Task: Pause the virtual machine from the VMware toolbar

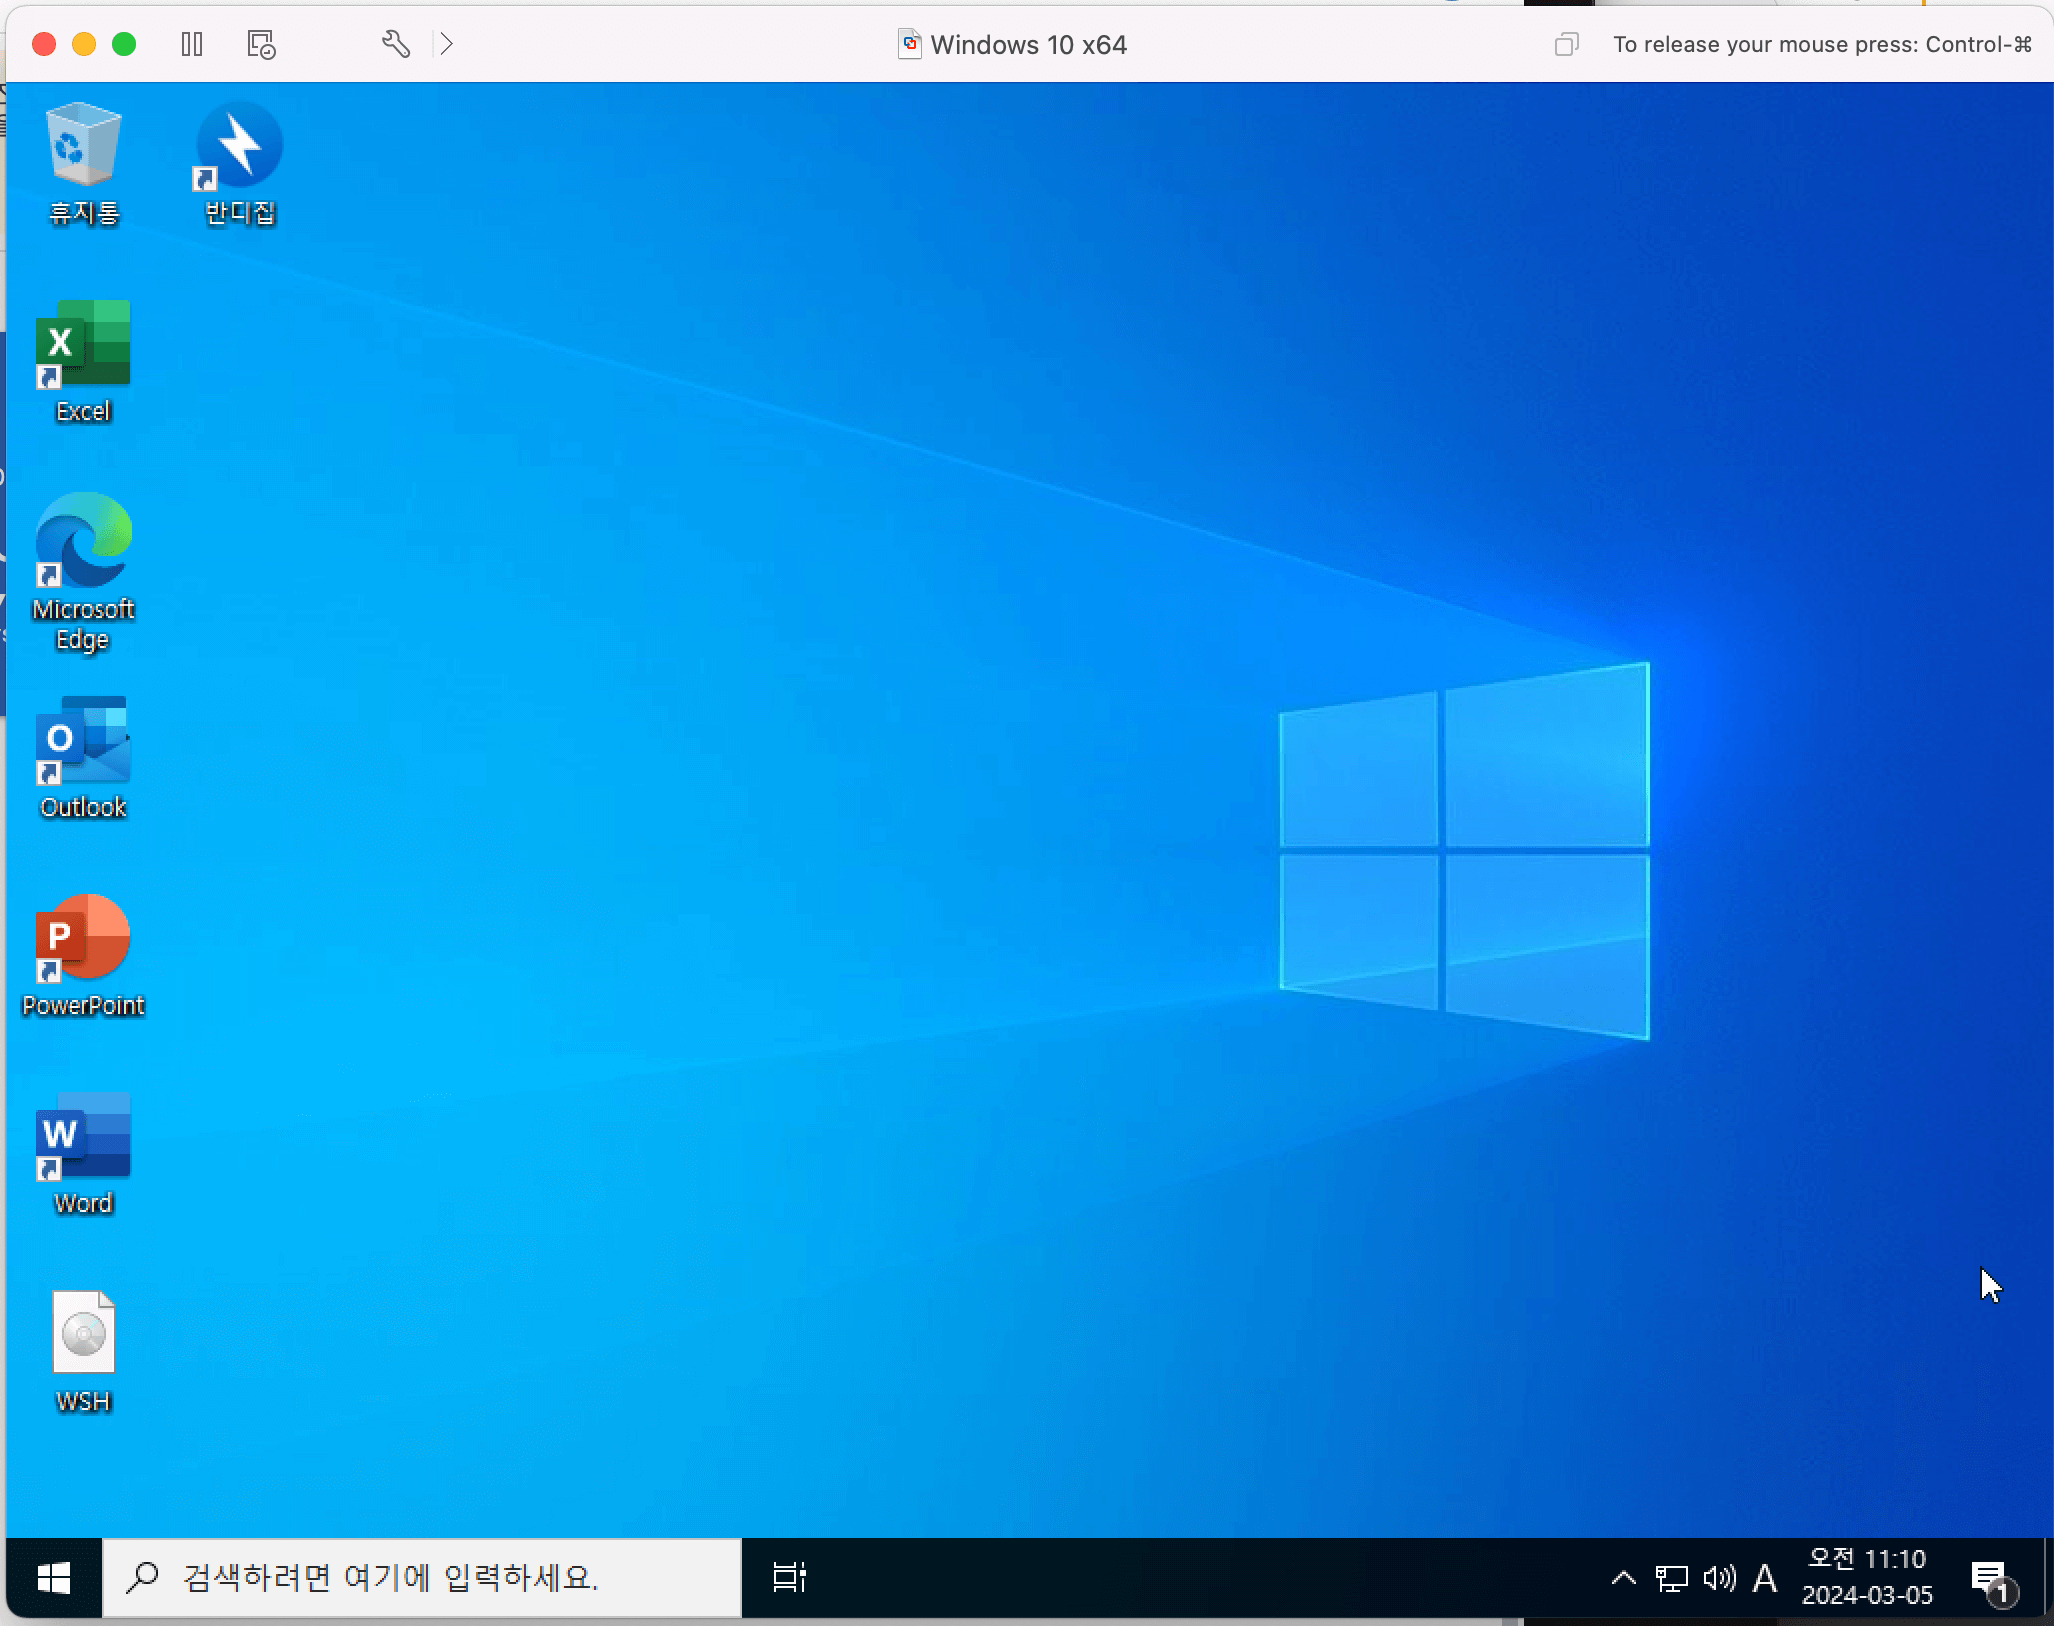Action: (192, 44)
